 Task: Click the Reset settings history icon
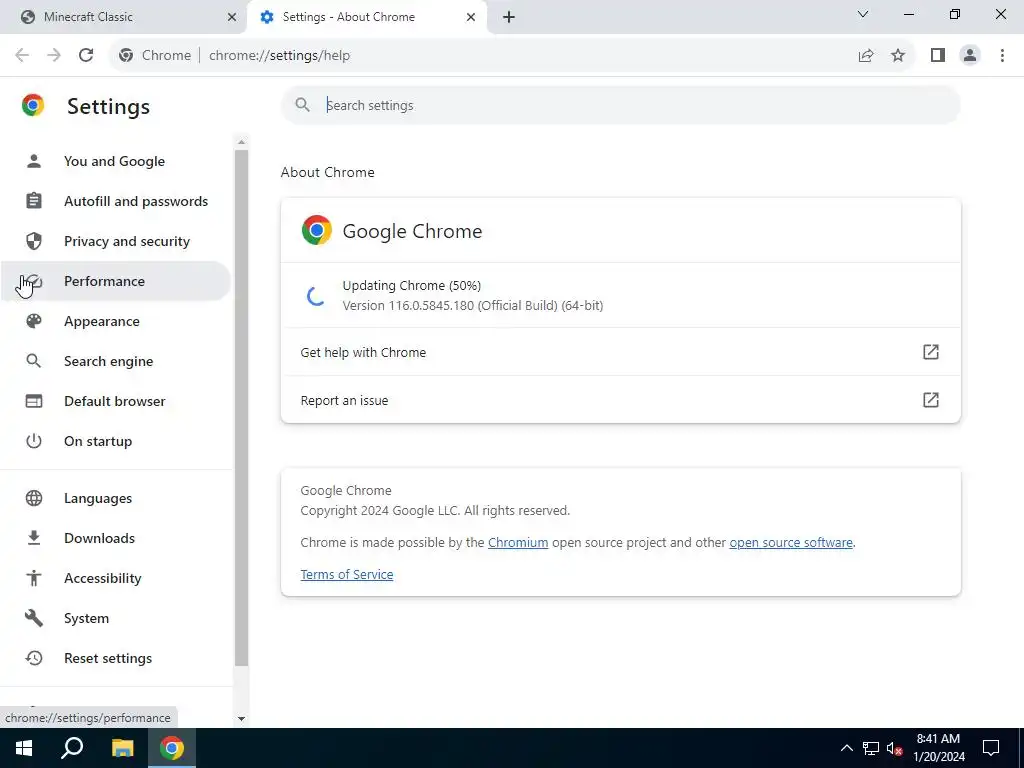tap(33, 658)
